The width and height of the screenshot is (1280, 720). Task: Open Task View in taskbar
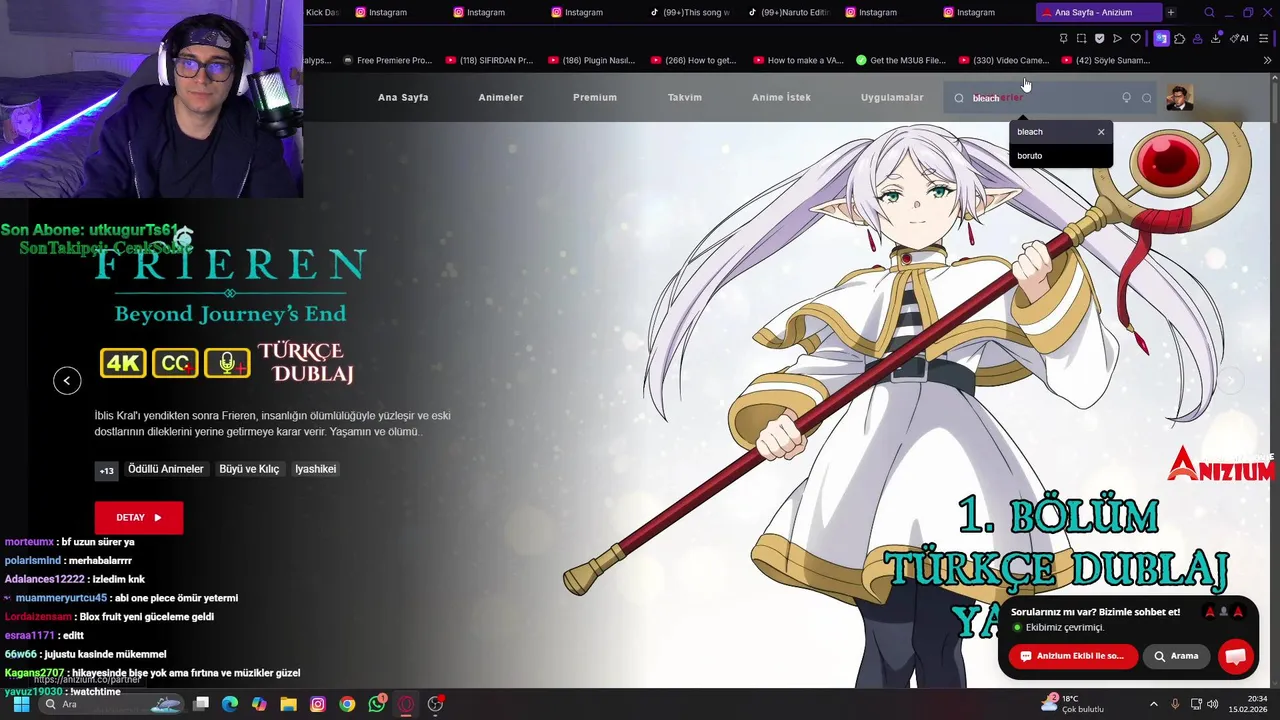201,704
